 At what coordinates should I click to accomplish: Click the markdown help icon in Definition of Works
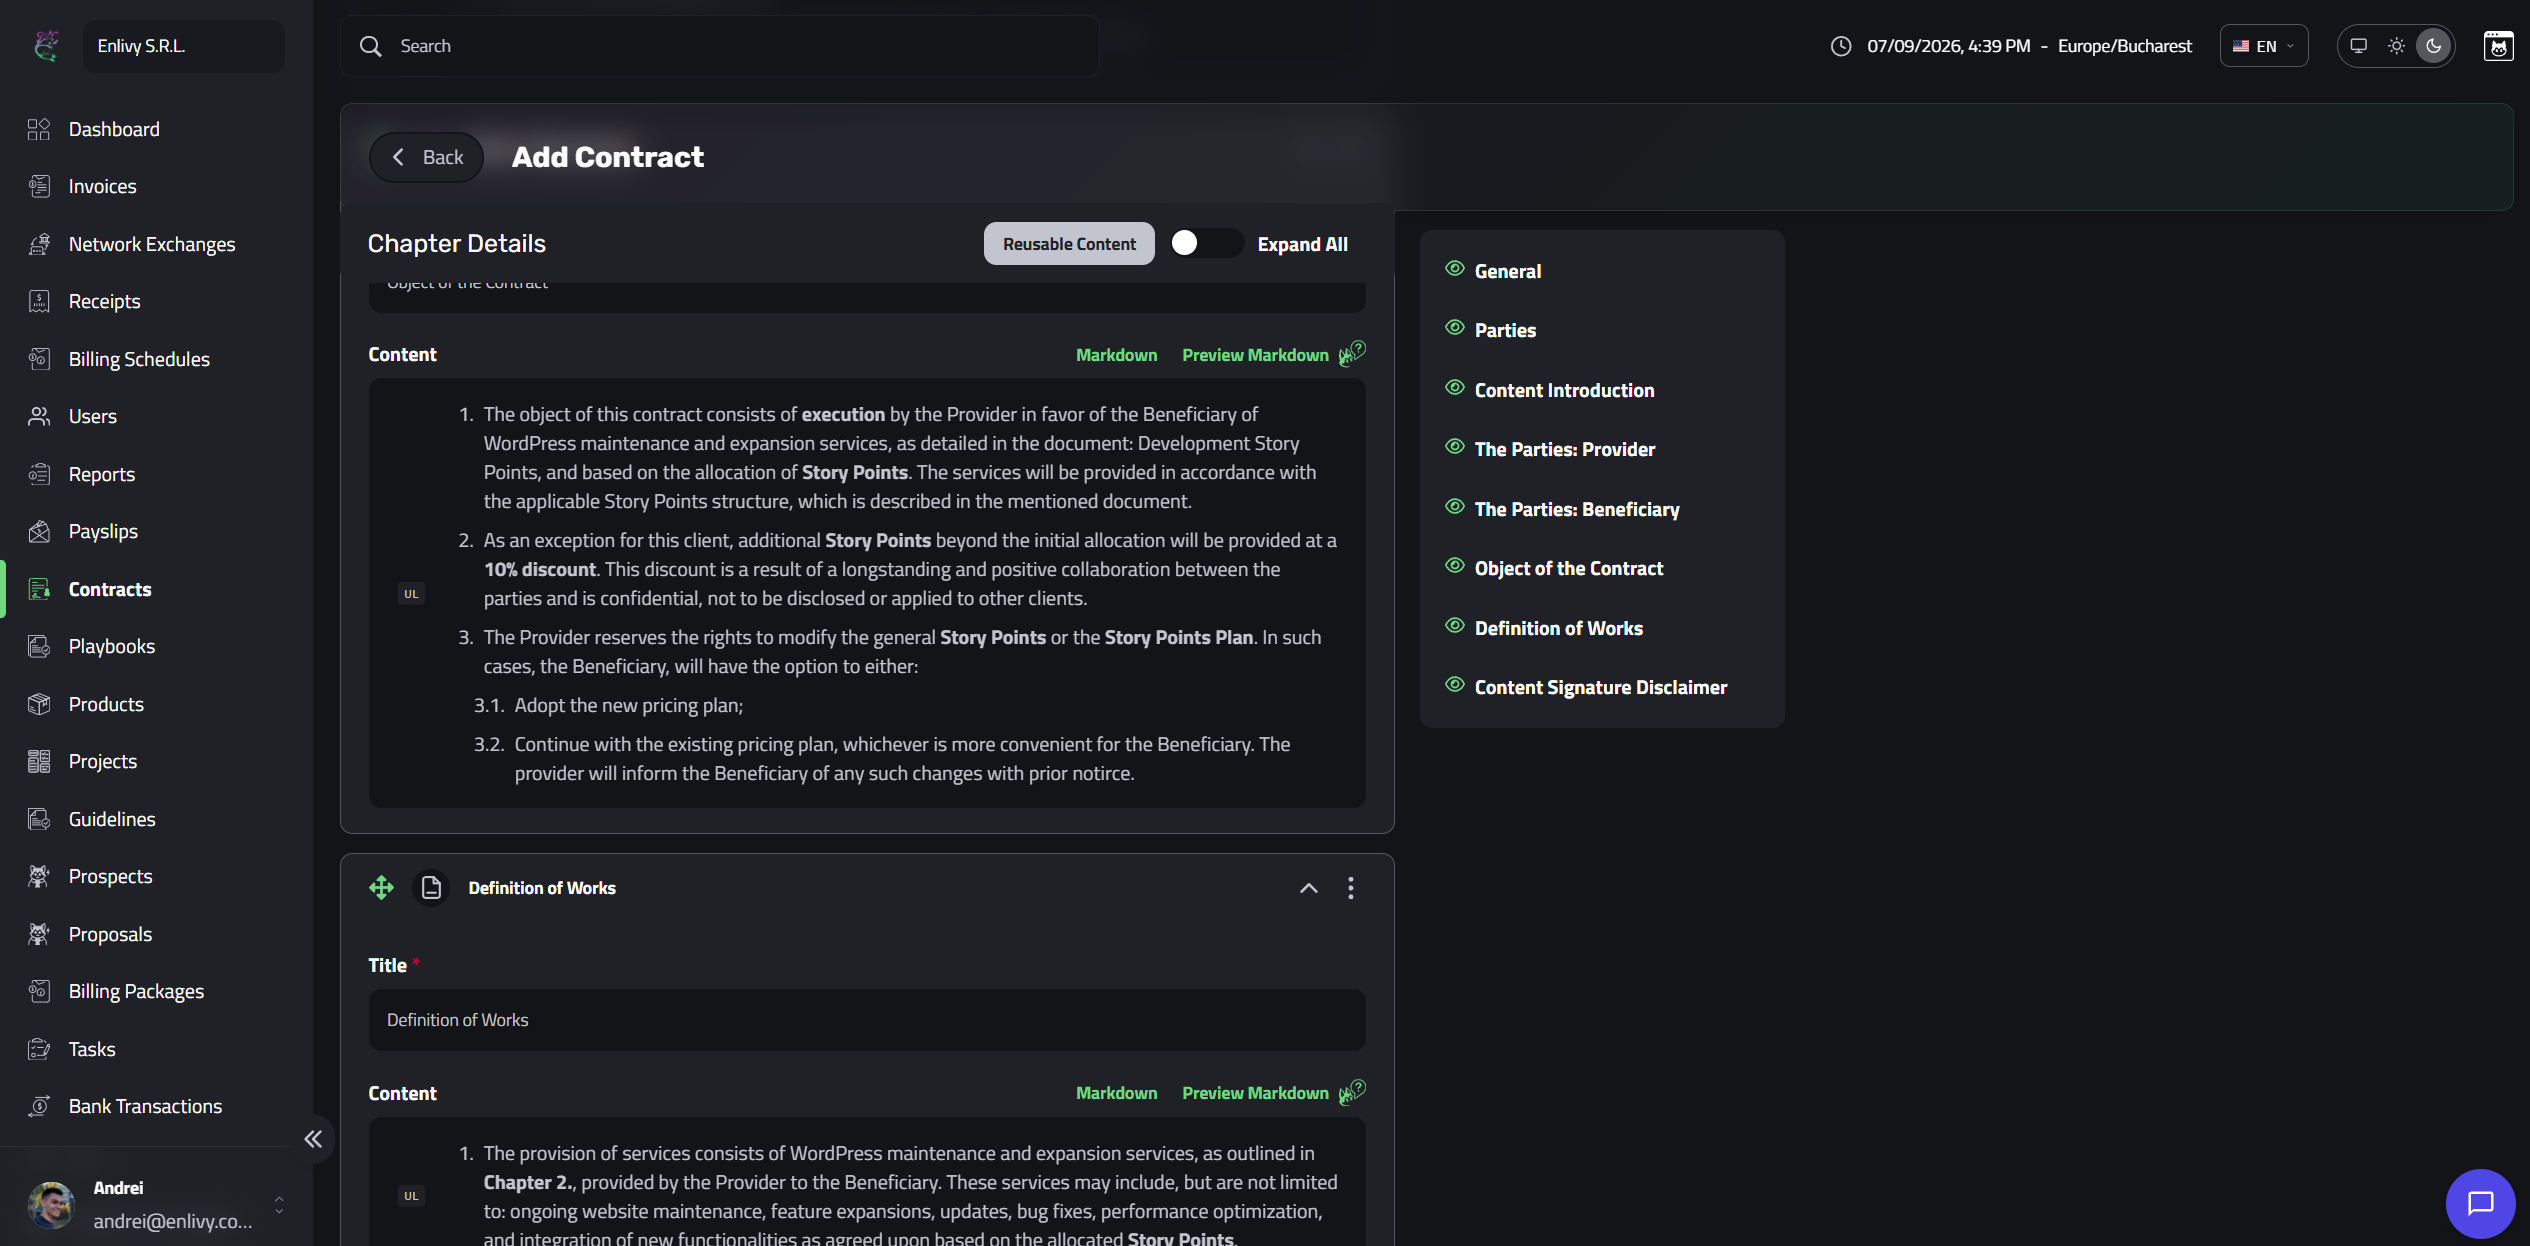[x=1353, y=1092]
